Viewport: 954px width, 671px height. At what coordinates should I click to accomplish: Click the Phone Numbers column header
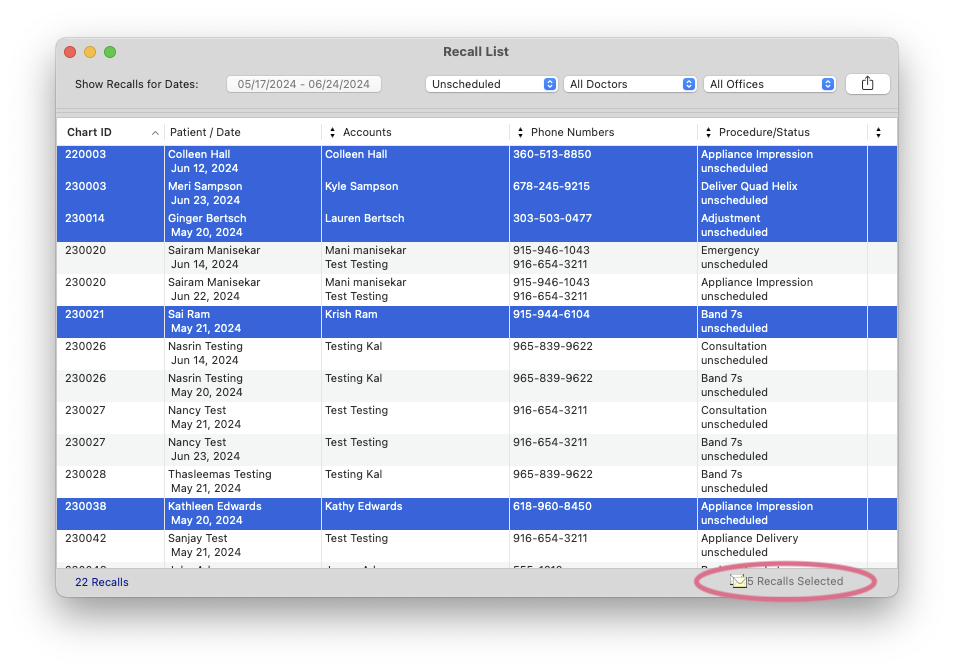click(x=573, y=132)
